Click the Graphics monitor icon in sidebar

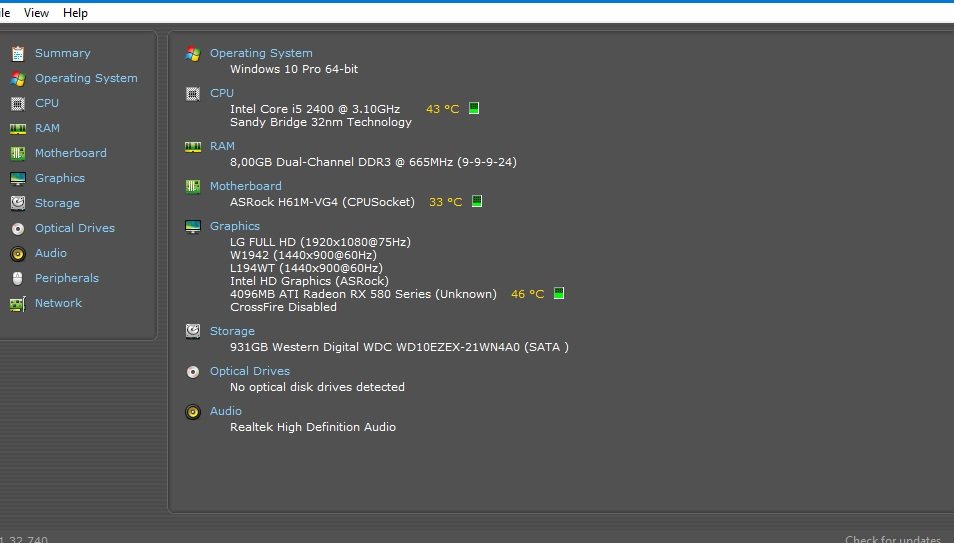click(x=18, y=178)
